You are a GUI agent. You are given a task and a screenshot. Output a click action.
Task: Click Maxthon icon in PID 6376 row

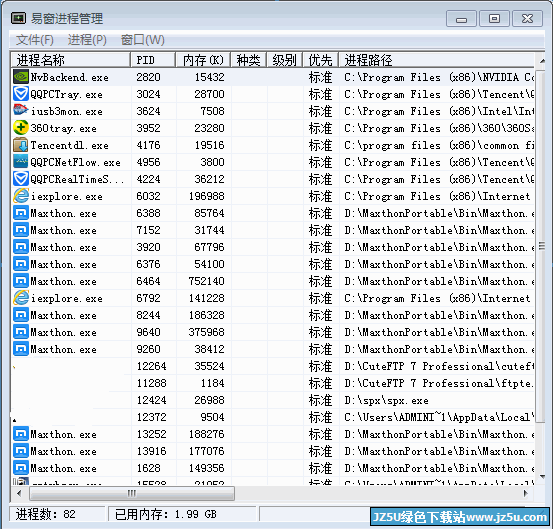pyautogui.click(x=21, y=264)
